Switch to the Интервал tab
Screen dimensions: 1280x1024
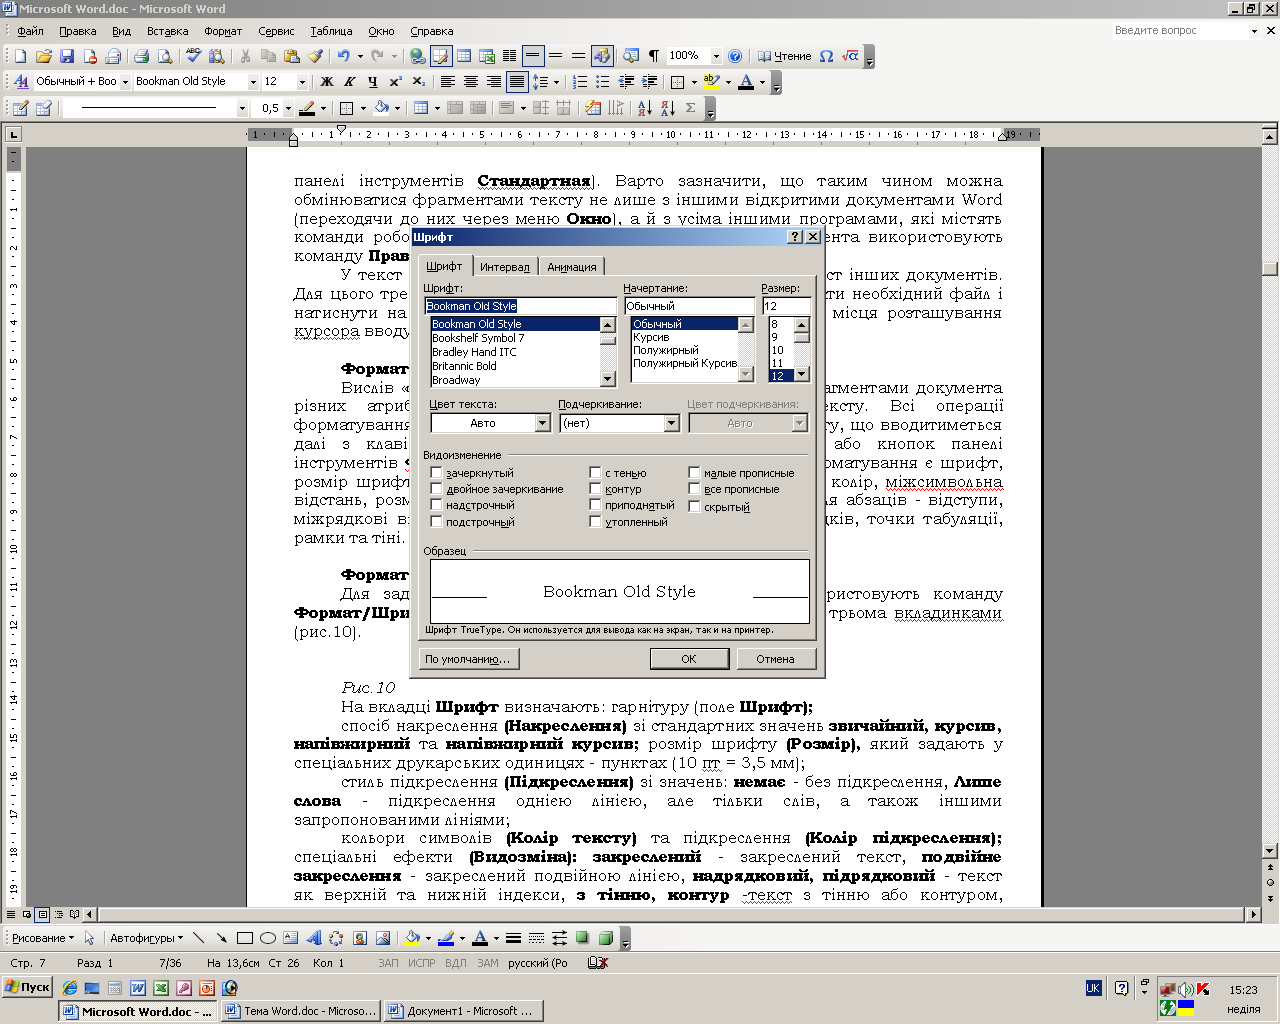[x=505, y=267]
